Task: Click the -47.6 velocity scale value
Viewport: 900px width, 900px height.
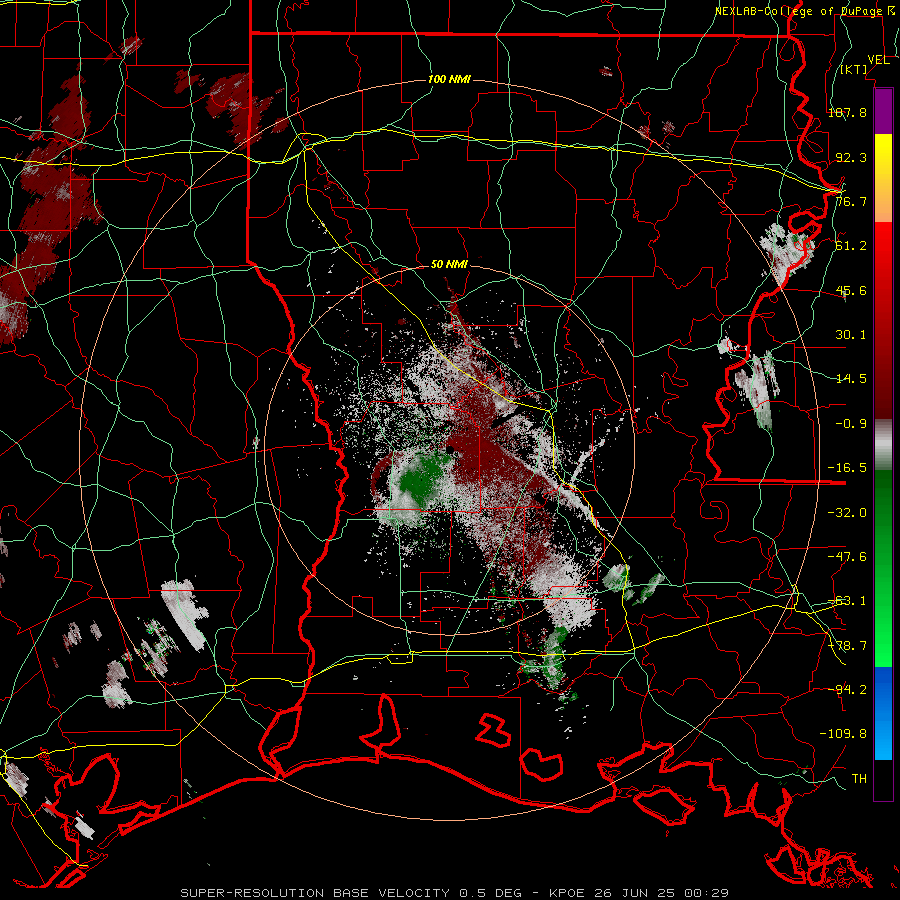Action: click(847, 557)
